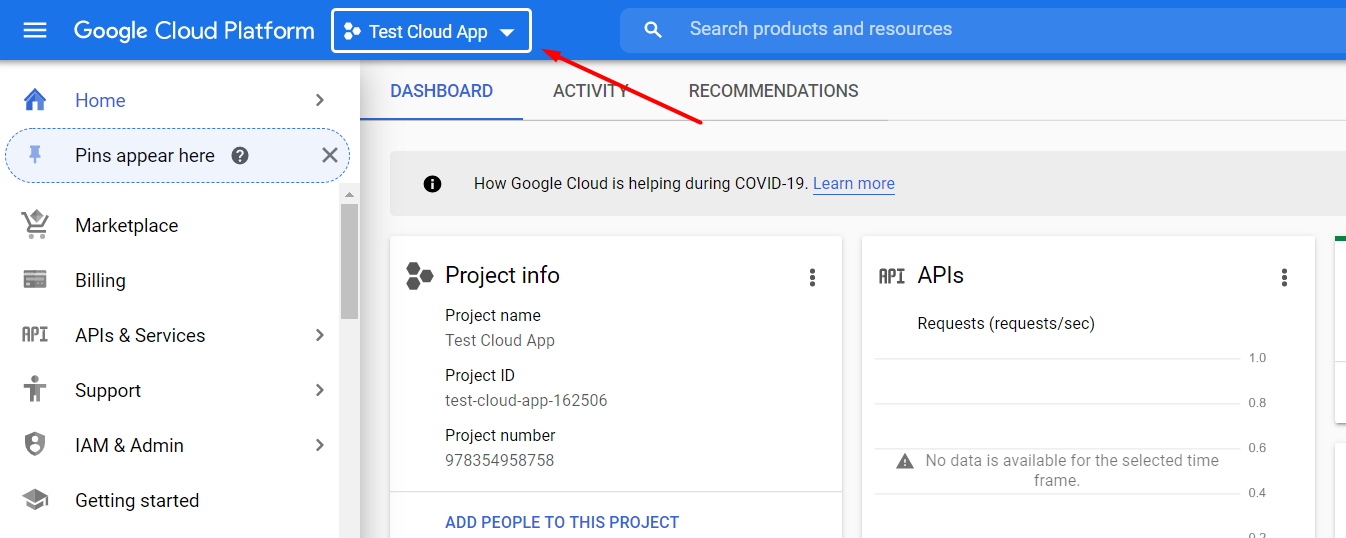Click the Getting started graduation cap icon

coord(35,500)
